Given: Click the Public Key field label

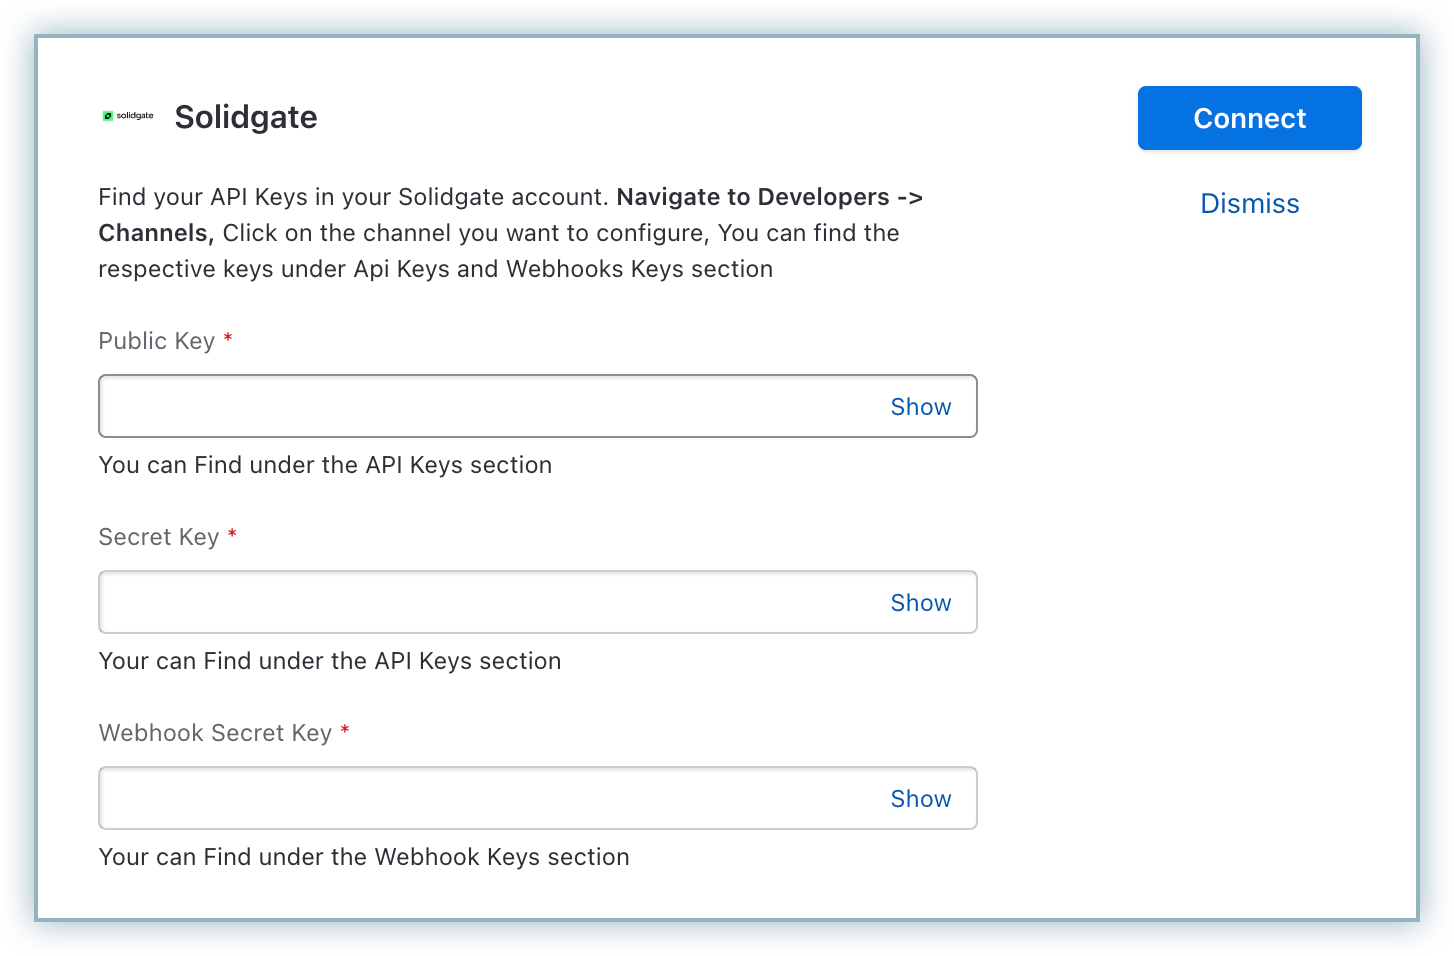Looking at the screenshot, I should 157,341.
